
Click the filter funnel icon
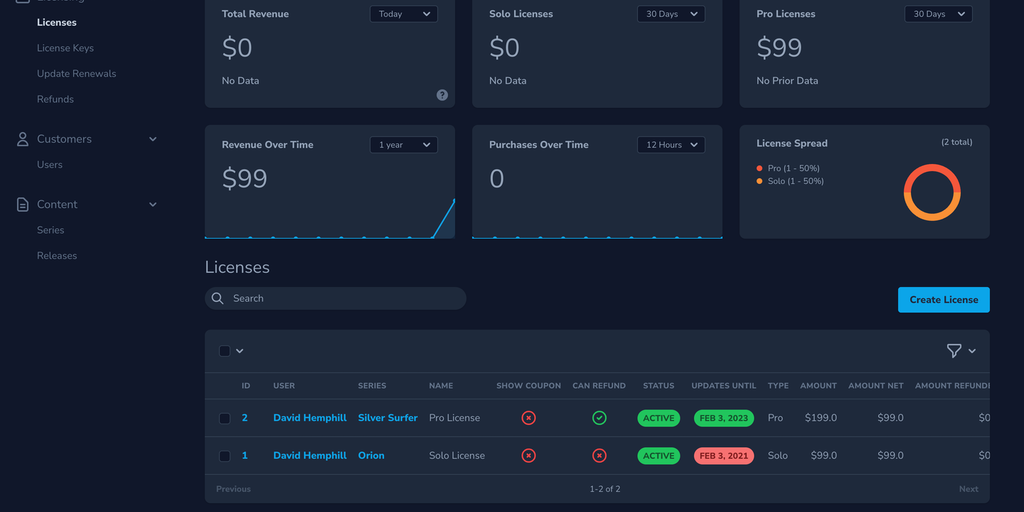coord(954,351)
